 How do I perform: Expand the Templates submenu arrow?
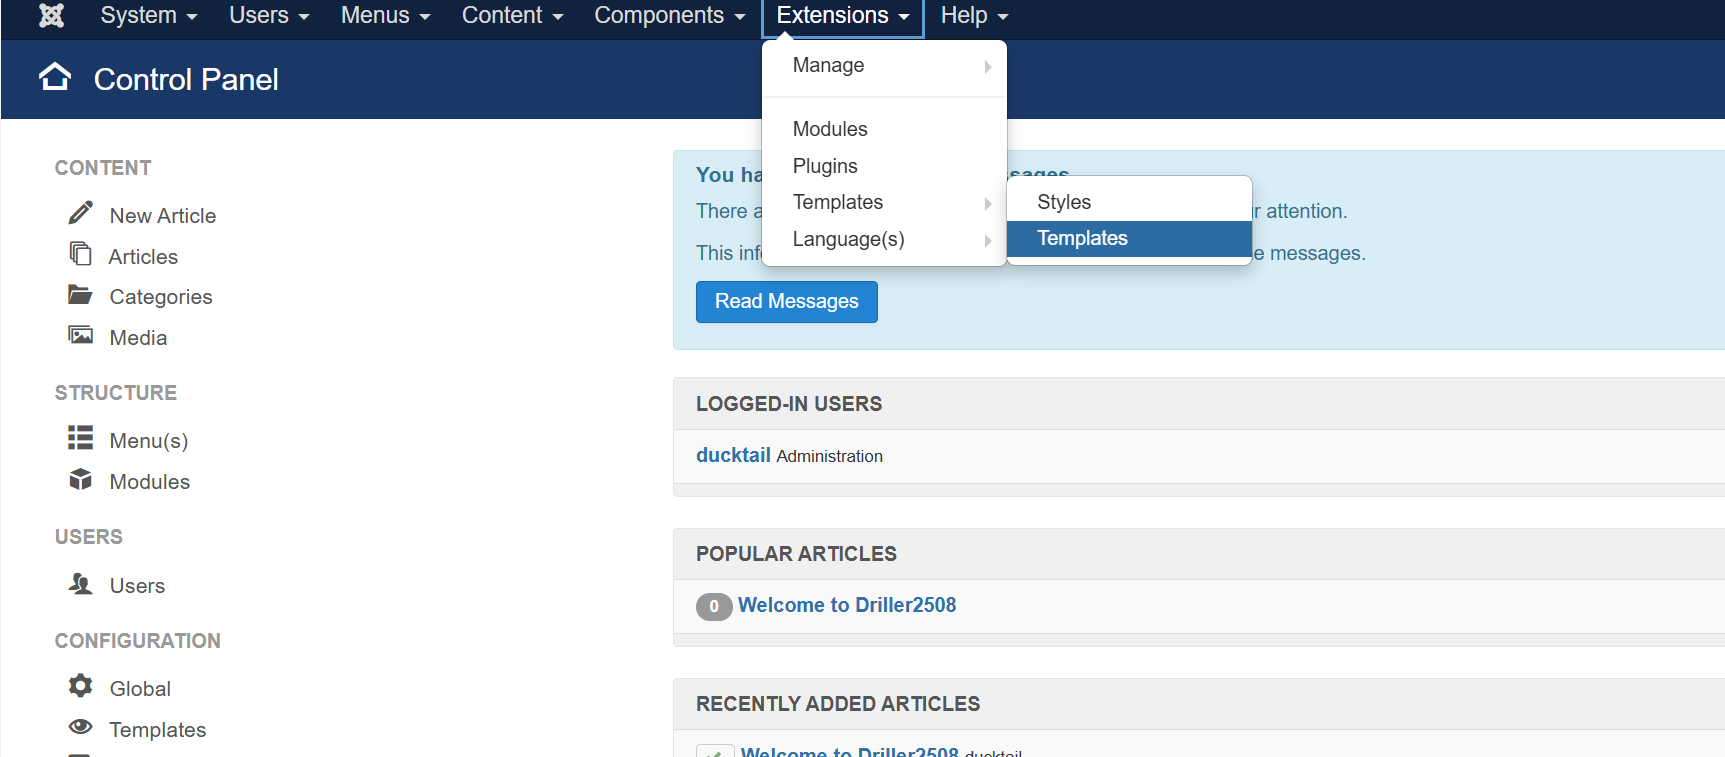click(987, 203)
